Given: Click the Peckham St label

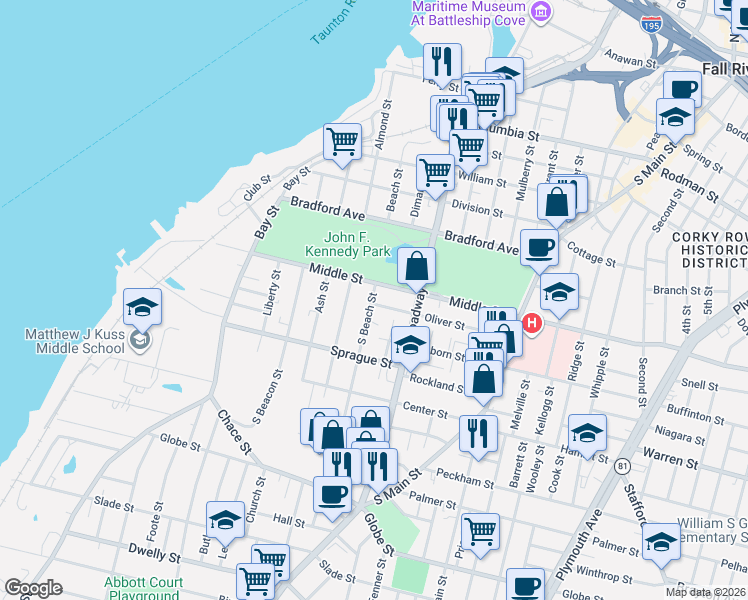Looking at the screenshot, I should tap(465, 478).
